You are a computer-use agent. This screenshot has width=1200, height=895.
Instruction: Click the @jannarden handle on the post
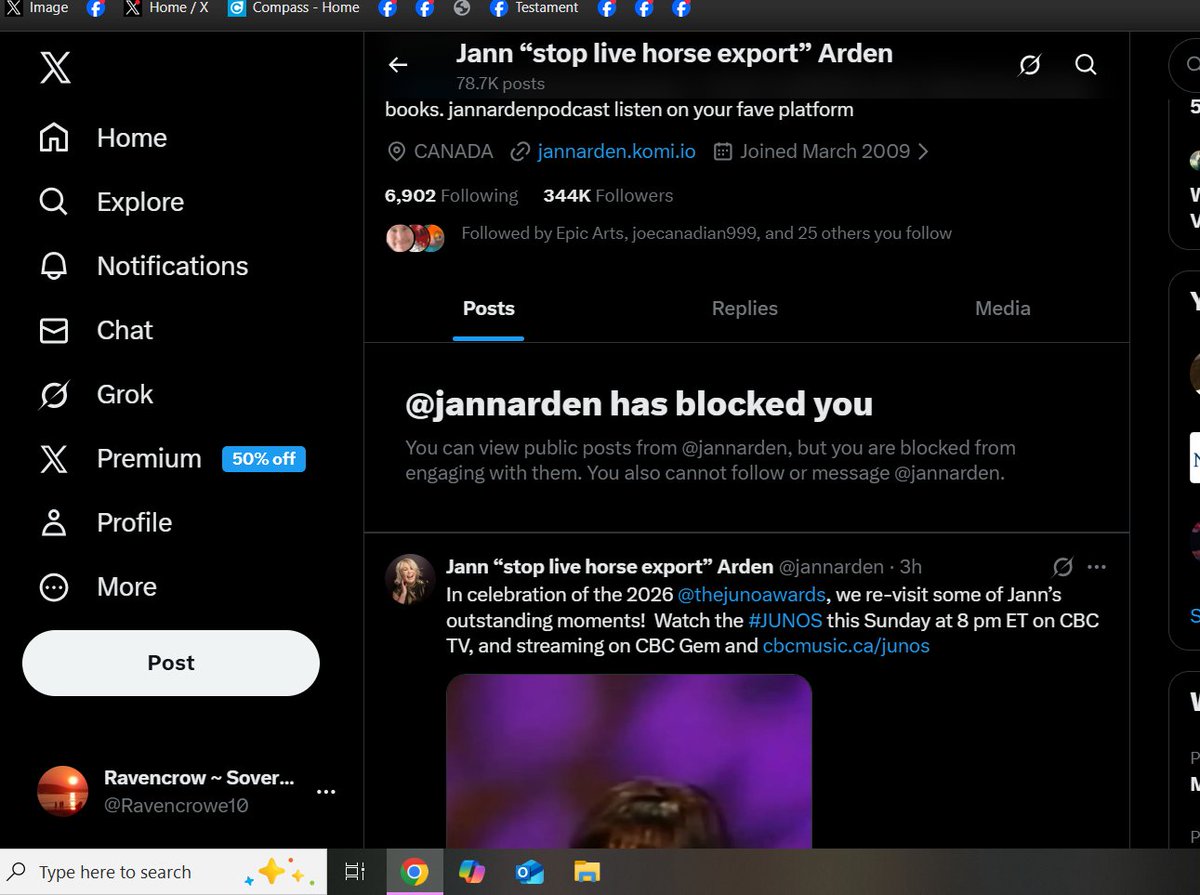[x=831, y=567]
